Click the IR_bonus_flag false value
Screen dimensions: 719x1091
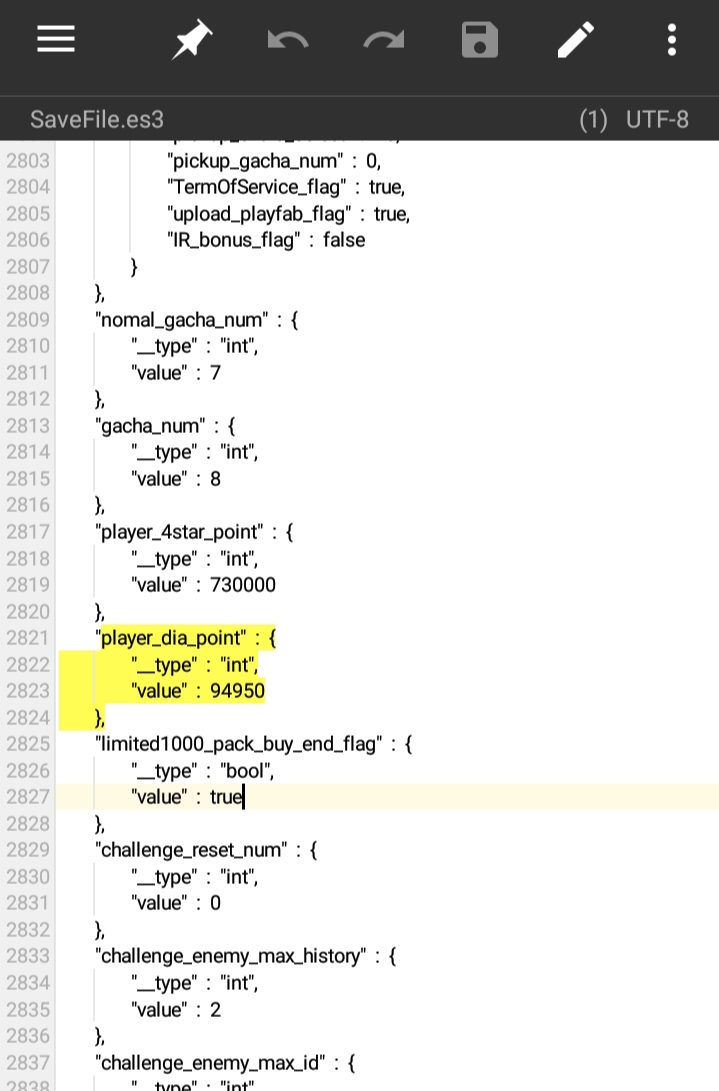tap(343, 240)
